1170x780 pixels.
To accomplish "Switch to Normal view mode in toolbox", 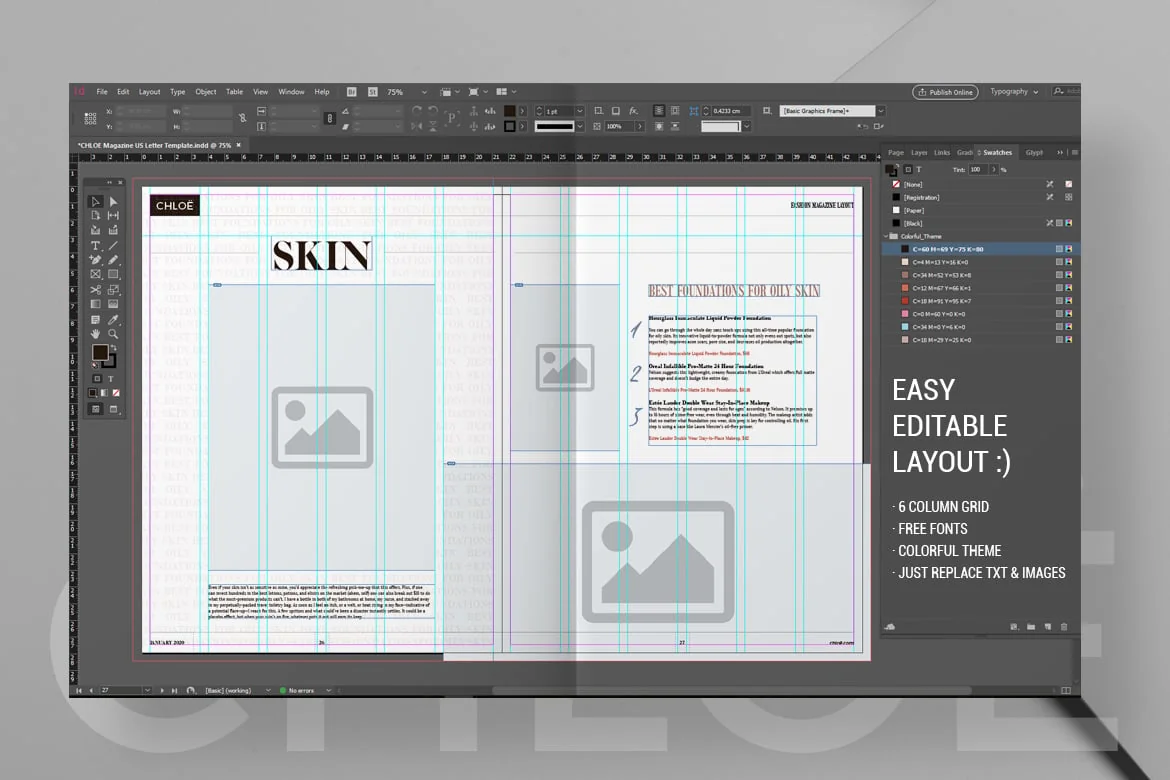I will 96,409.
